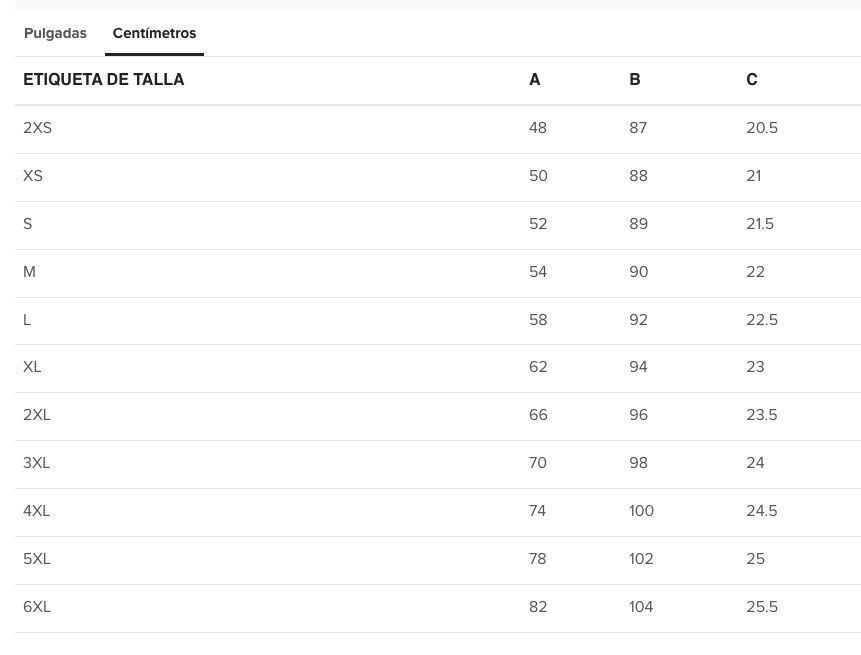Viewport: 861px width, 655px height.
Task: Click value 23 in XL row
Action: [755, 367]
